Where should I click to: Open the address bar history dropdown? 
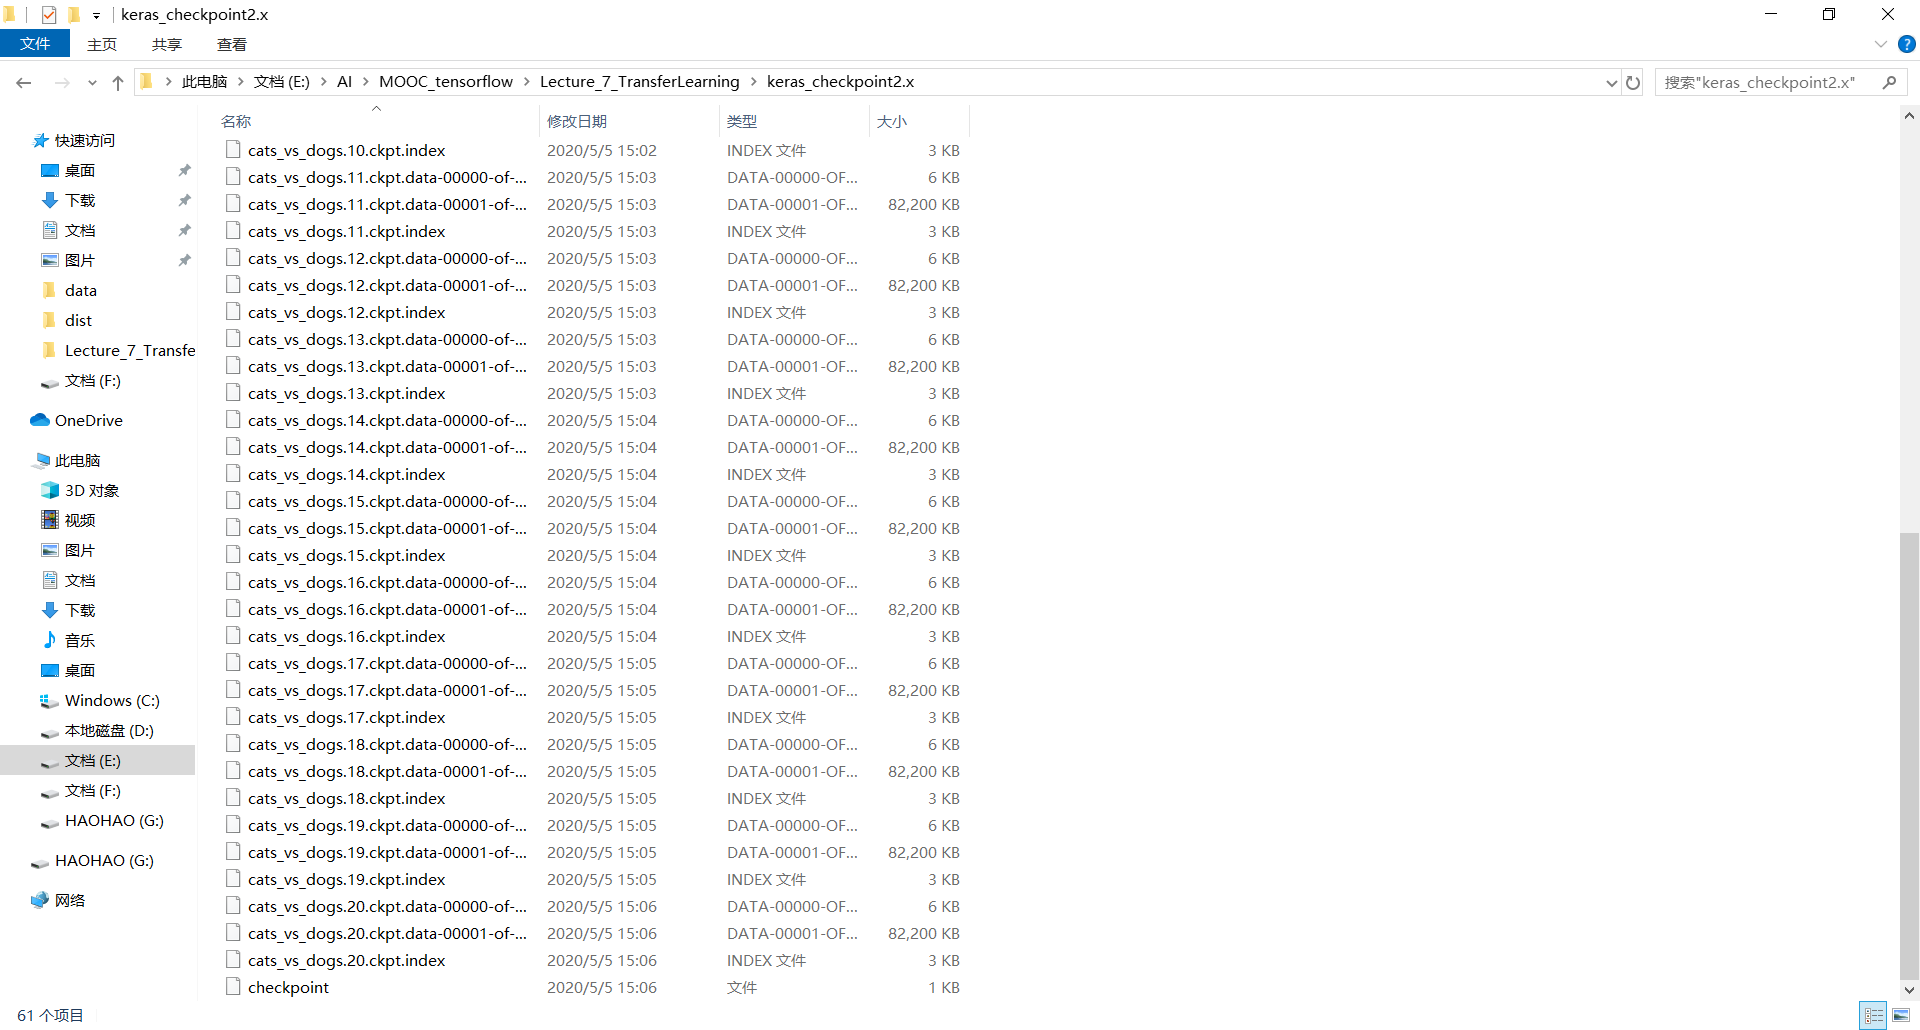coord(1611,83)
